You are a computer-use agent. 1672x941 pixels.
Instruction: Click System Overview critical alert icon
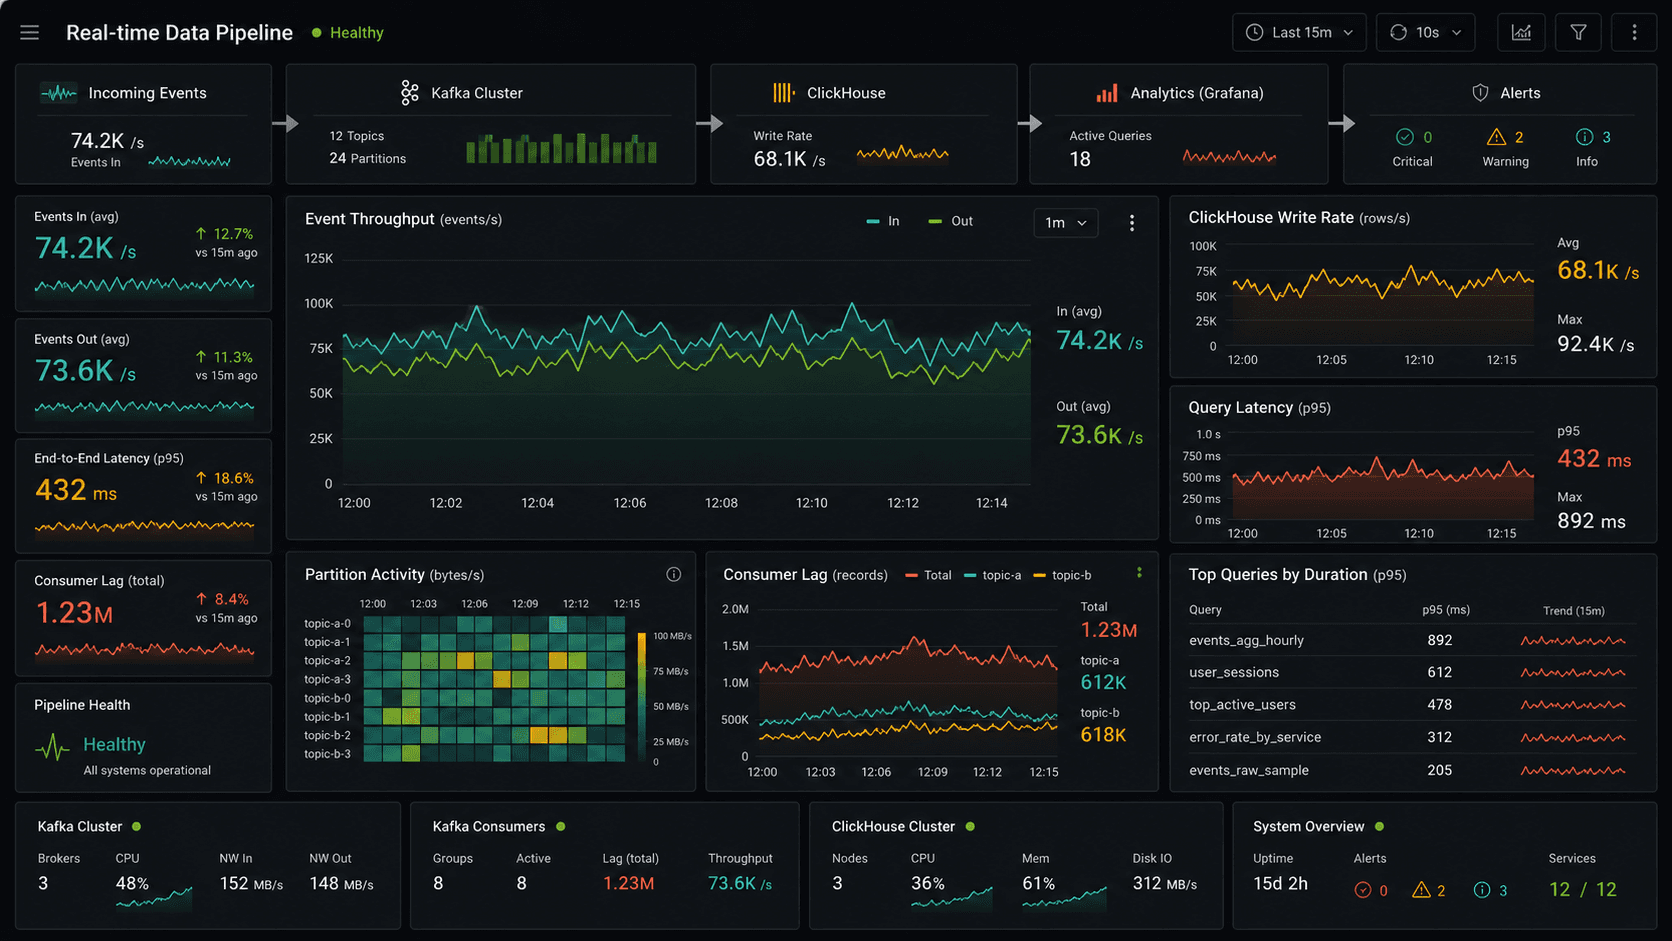tap(1362, 890)
